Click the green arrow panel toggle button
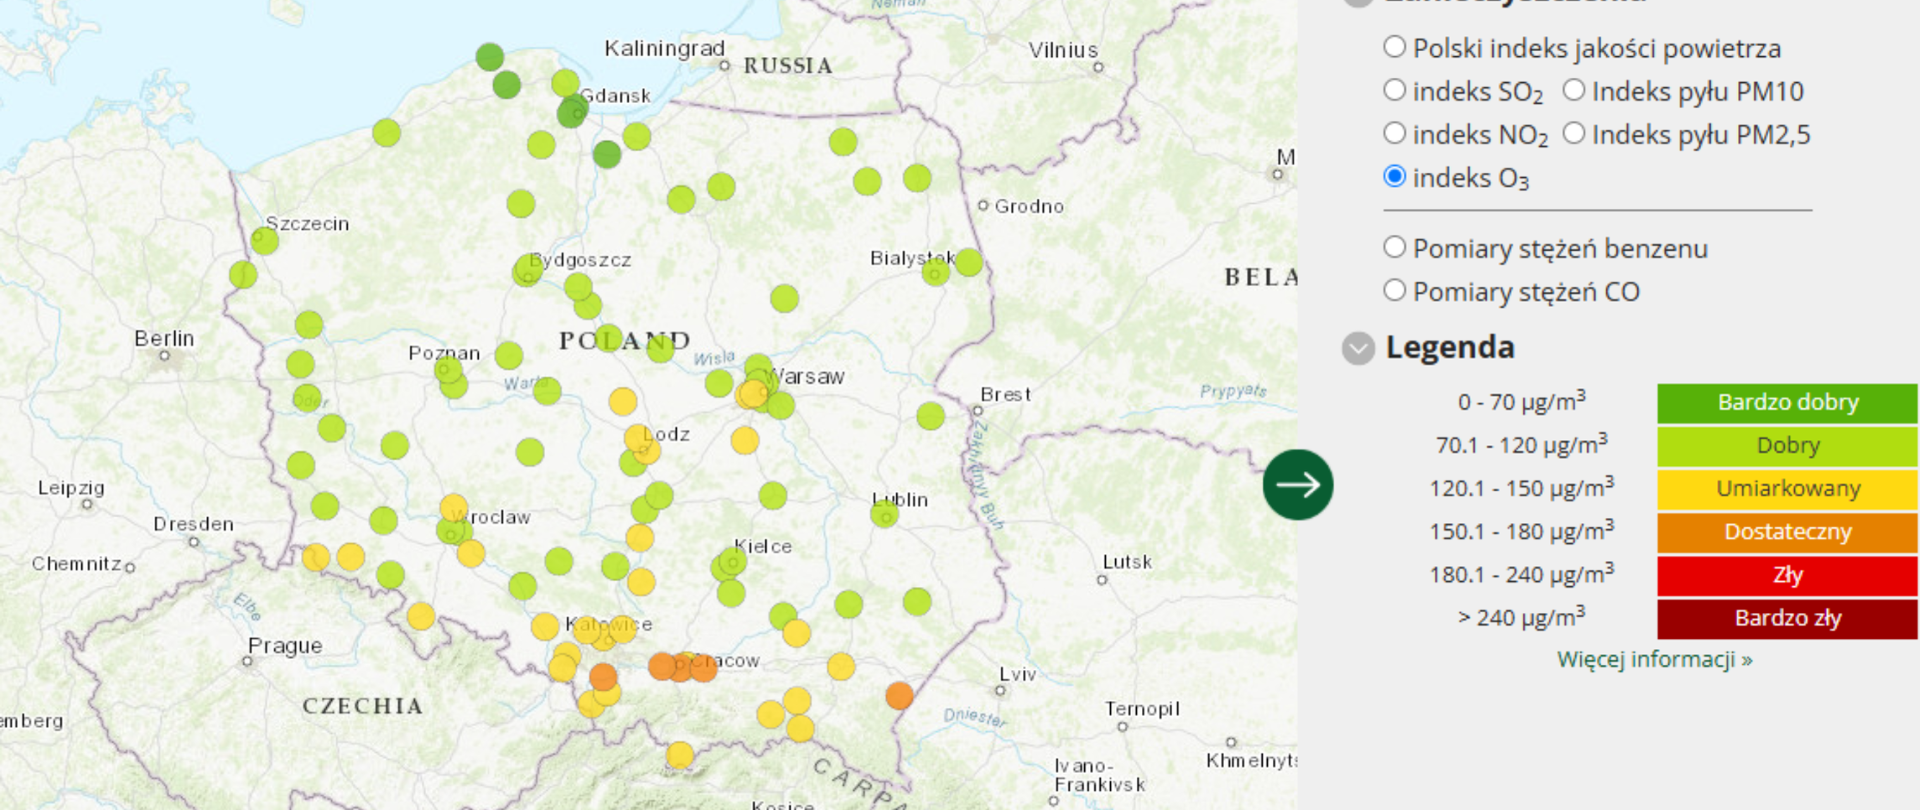 pyautogui.click(x=1298, y=485)
